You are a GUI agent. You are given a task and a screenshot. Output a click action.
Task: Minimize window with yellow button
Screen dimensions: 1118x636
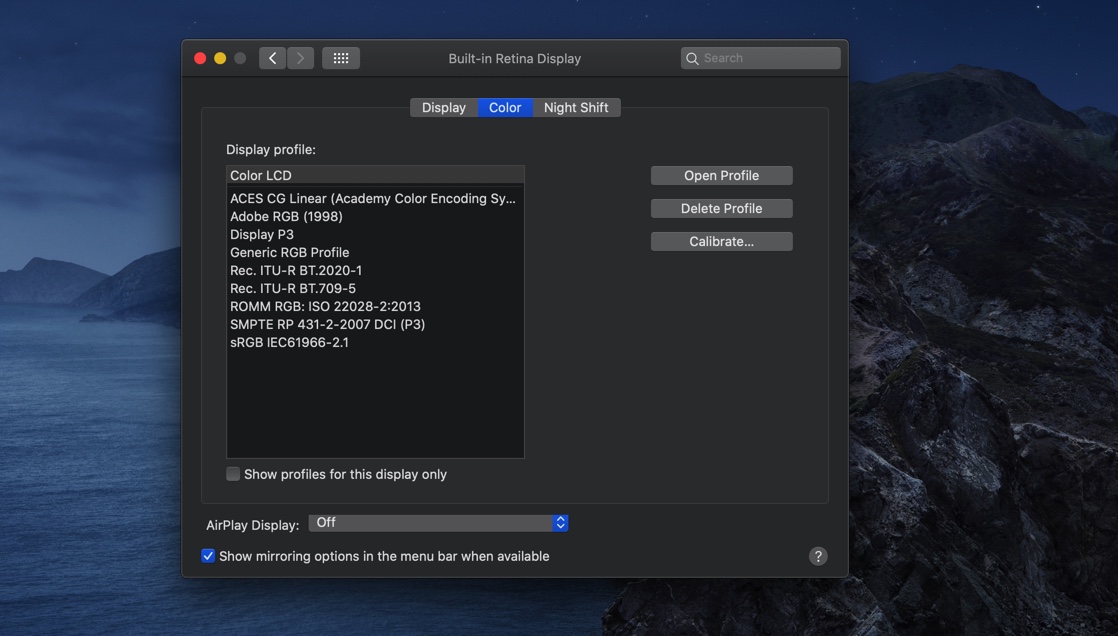[220, 58]
